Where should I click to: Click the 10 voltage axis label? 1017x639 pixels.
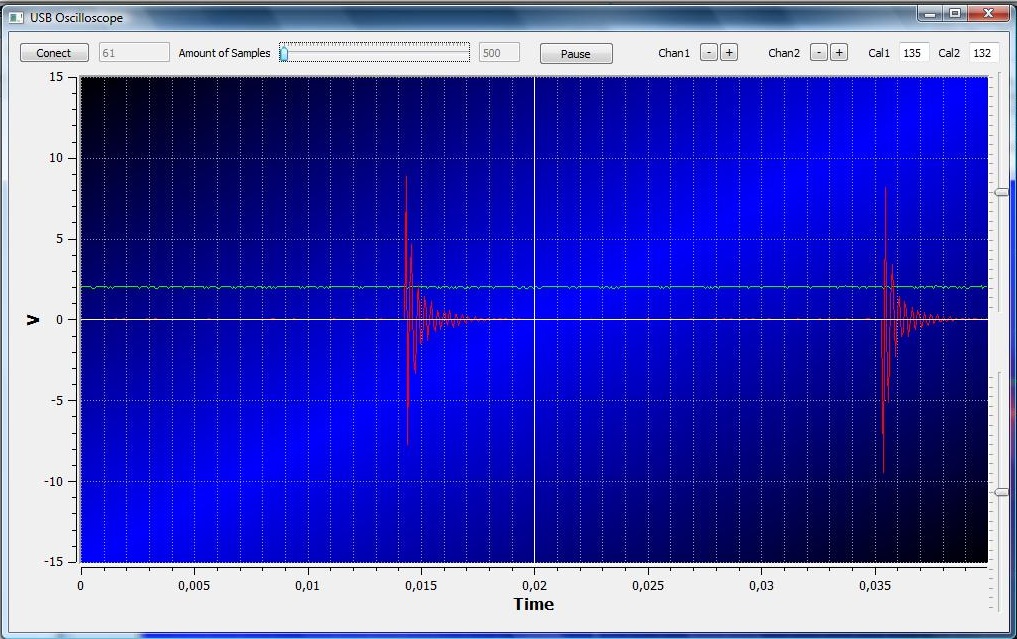(x=56, y=158)
